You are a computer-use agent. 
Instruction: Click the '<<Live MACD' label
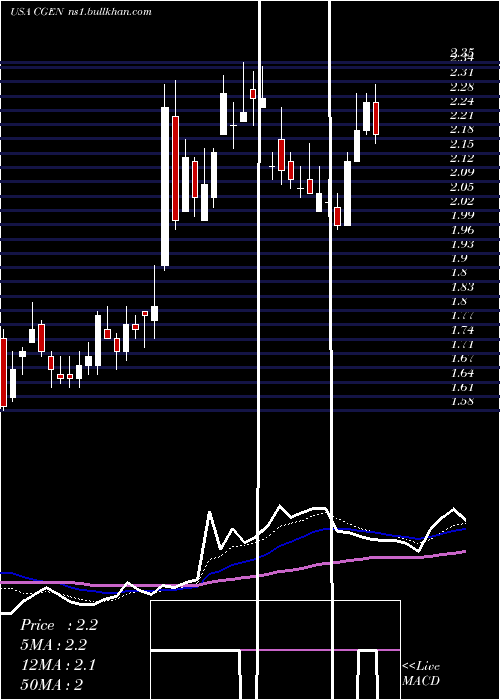pos(421,674)
